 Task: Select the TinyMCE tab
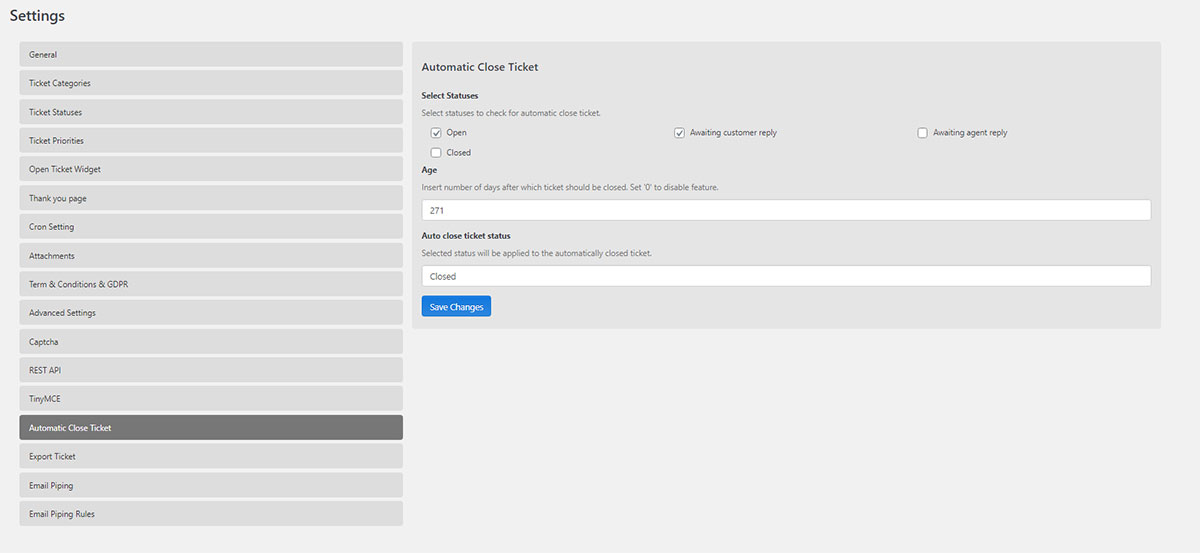click(211, 399)
